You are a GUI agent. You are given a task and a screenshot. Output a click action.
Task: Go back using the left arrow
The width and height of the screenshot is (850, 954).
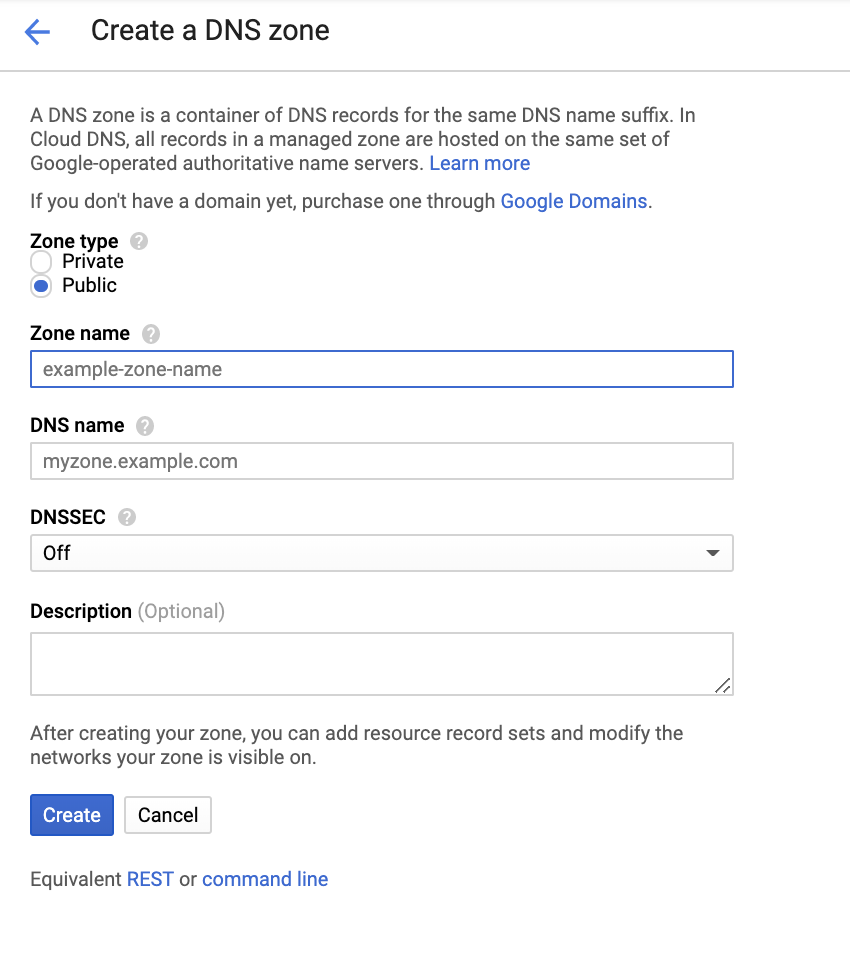coord(37,32)
